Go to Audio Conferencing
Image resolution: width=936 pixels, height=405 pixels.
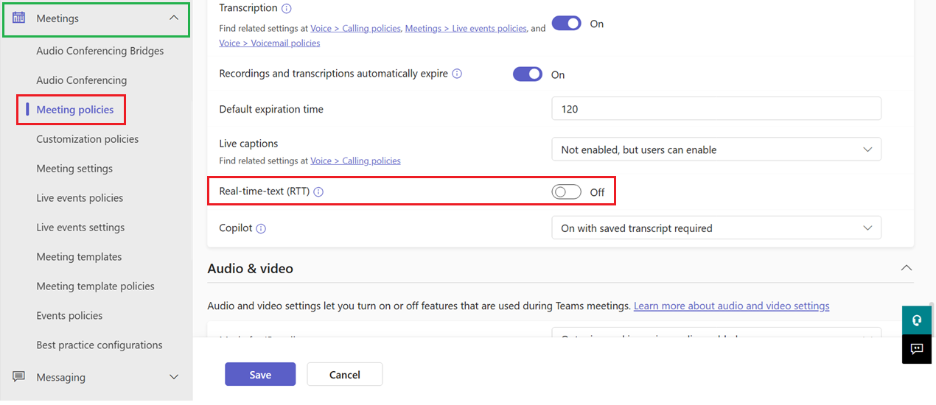coord(81,80)
